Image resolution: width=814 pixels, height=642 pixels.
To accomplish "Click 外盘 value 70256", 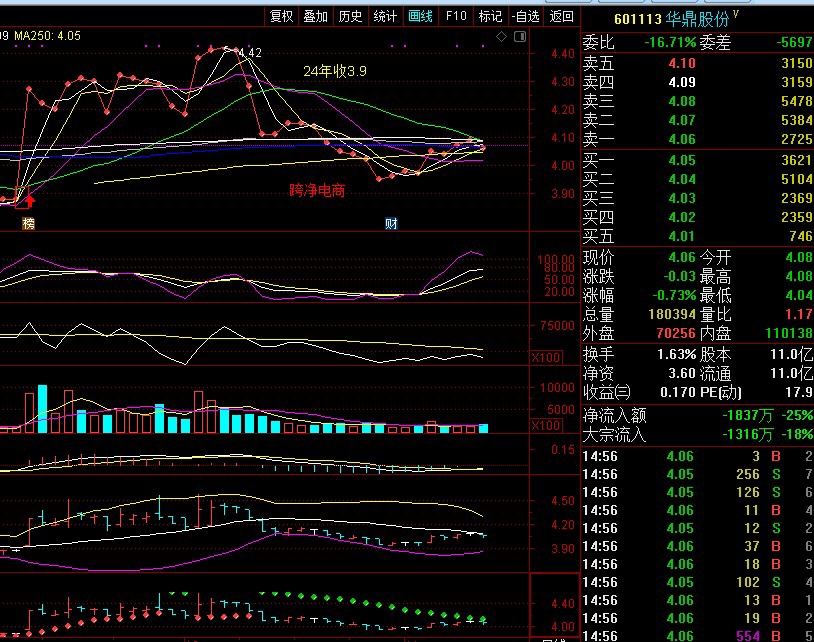I will coord(676,333).
